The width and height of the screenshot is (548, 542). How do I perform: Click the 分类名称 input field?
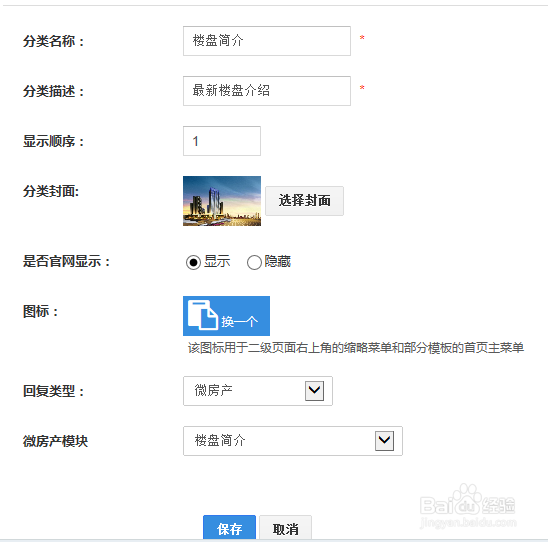click(x=267, y=41)
